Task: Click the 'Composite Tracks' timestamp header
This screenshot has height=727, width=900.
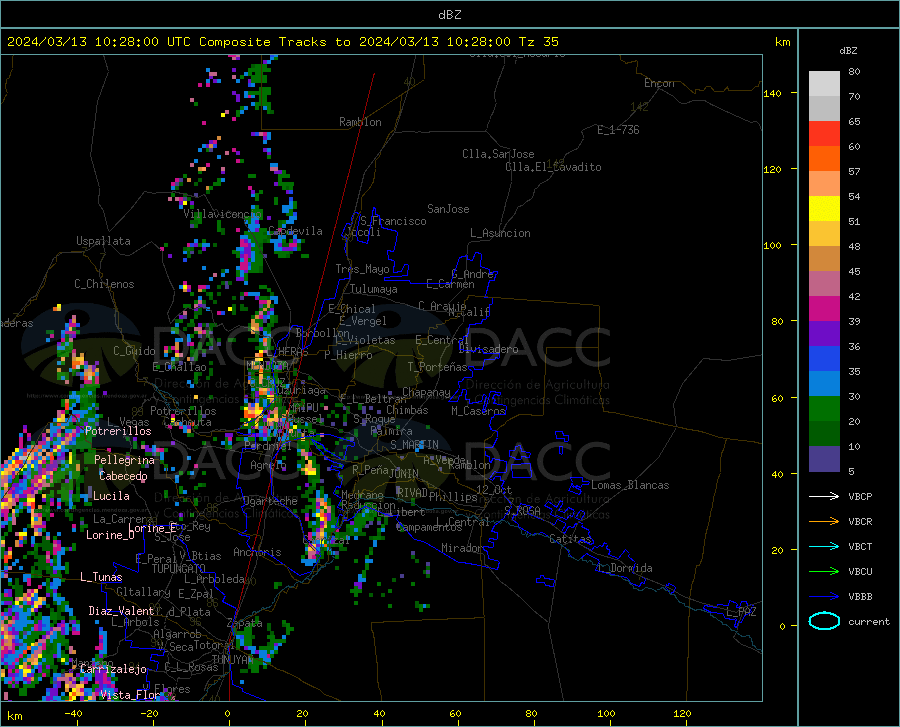Action: 282,42
